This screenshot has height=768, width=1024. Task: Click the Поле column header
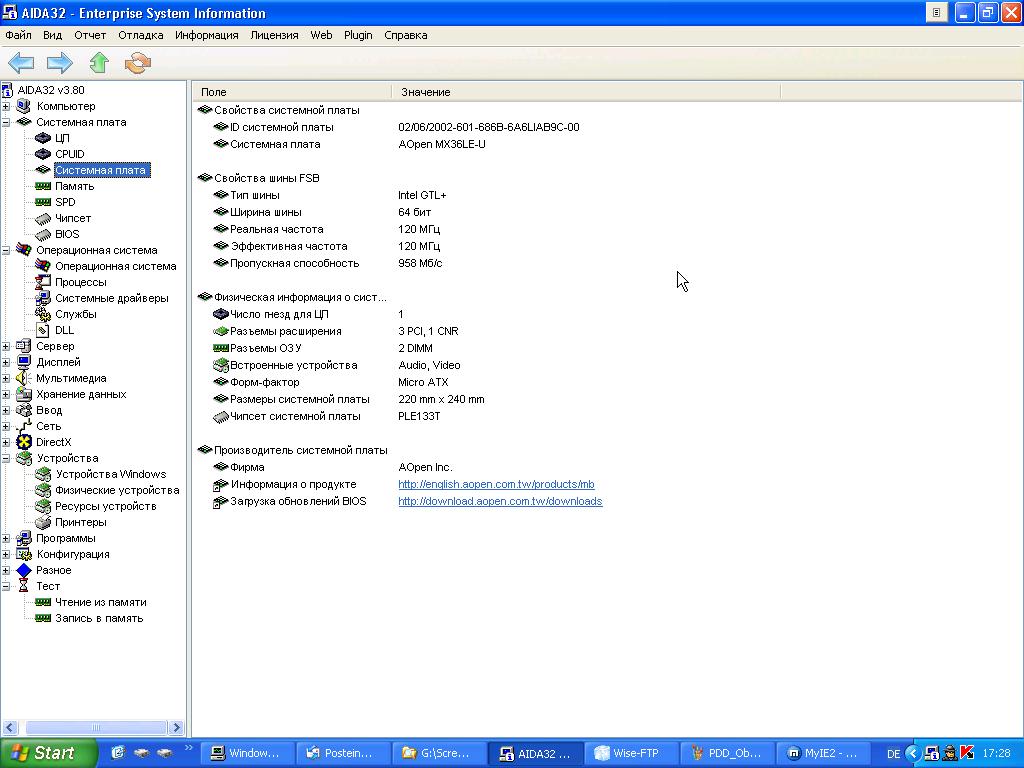point(292,92)
